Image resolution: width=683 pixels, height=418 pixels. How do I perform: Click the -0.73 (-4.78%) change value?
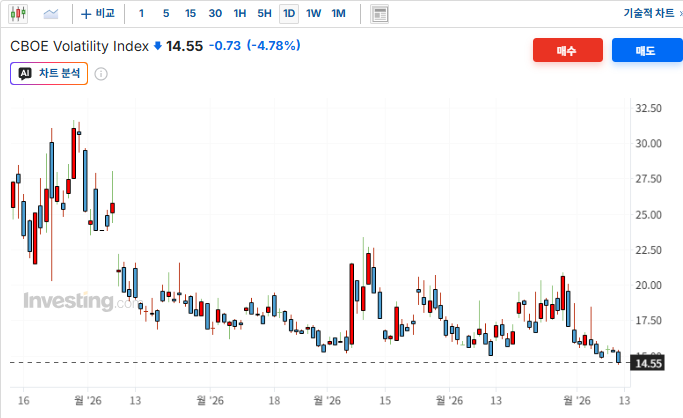click(255, 45)
